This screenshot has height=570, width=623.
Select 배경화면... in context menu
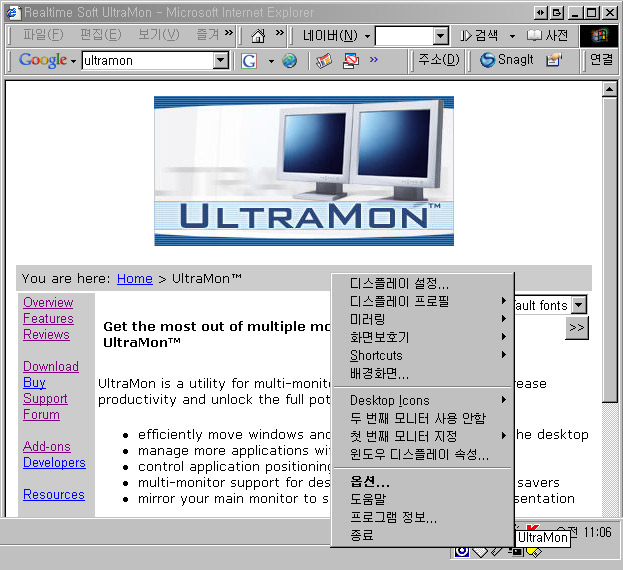pyautogui.click(x=422, y=373)
